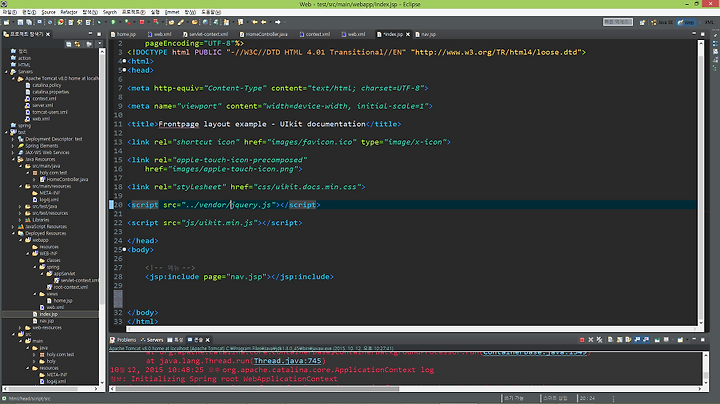Switch to the Java EE perspective
Viewport: 720px width, 404px height.
tap(662, 22)
